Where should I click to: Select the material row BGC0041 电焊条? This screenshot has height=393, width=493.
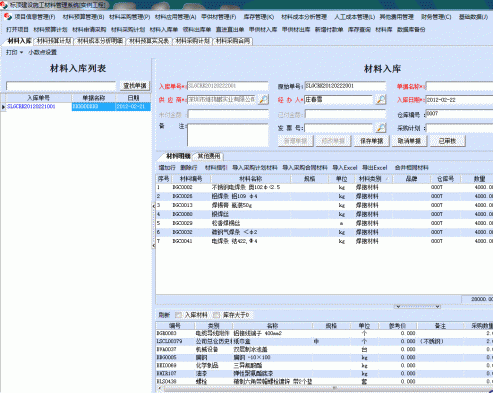point(324,241)
